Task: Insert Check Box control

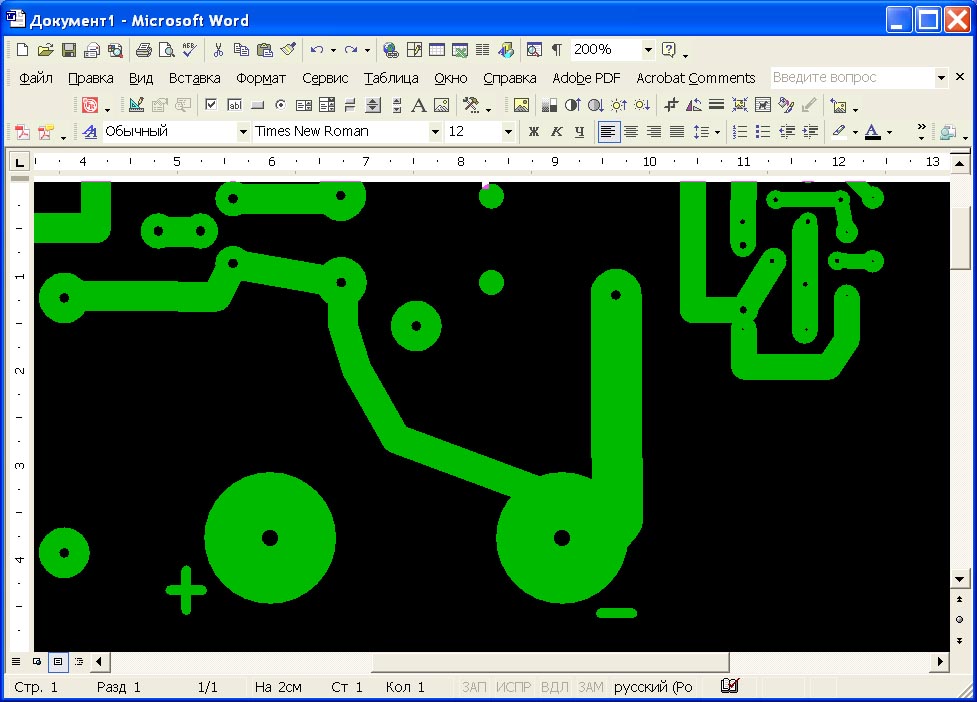Action: 211,105
